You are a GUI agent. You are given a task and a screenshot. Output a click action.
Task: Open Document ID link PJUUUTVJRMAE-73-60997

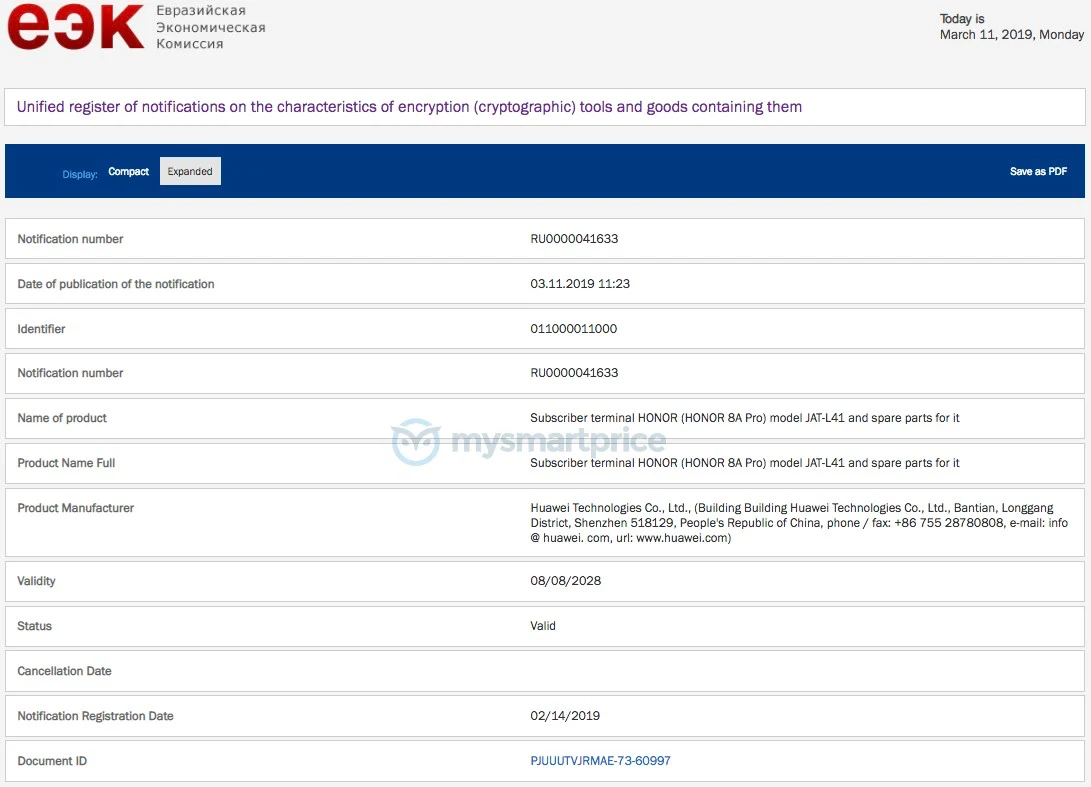(600, 761)
